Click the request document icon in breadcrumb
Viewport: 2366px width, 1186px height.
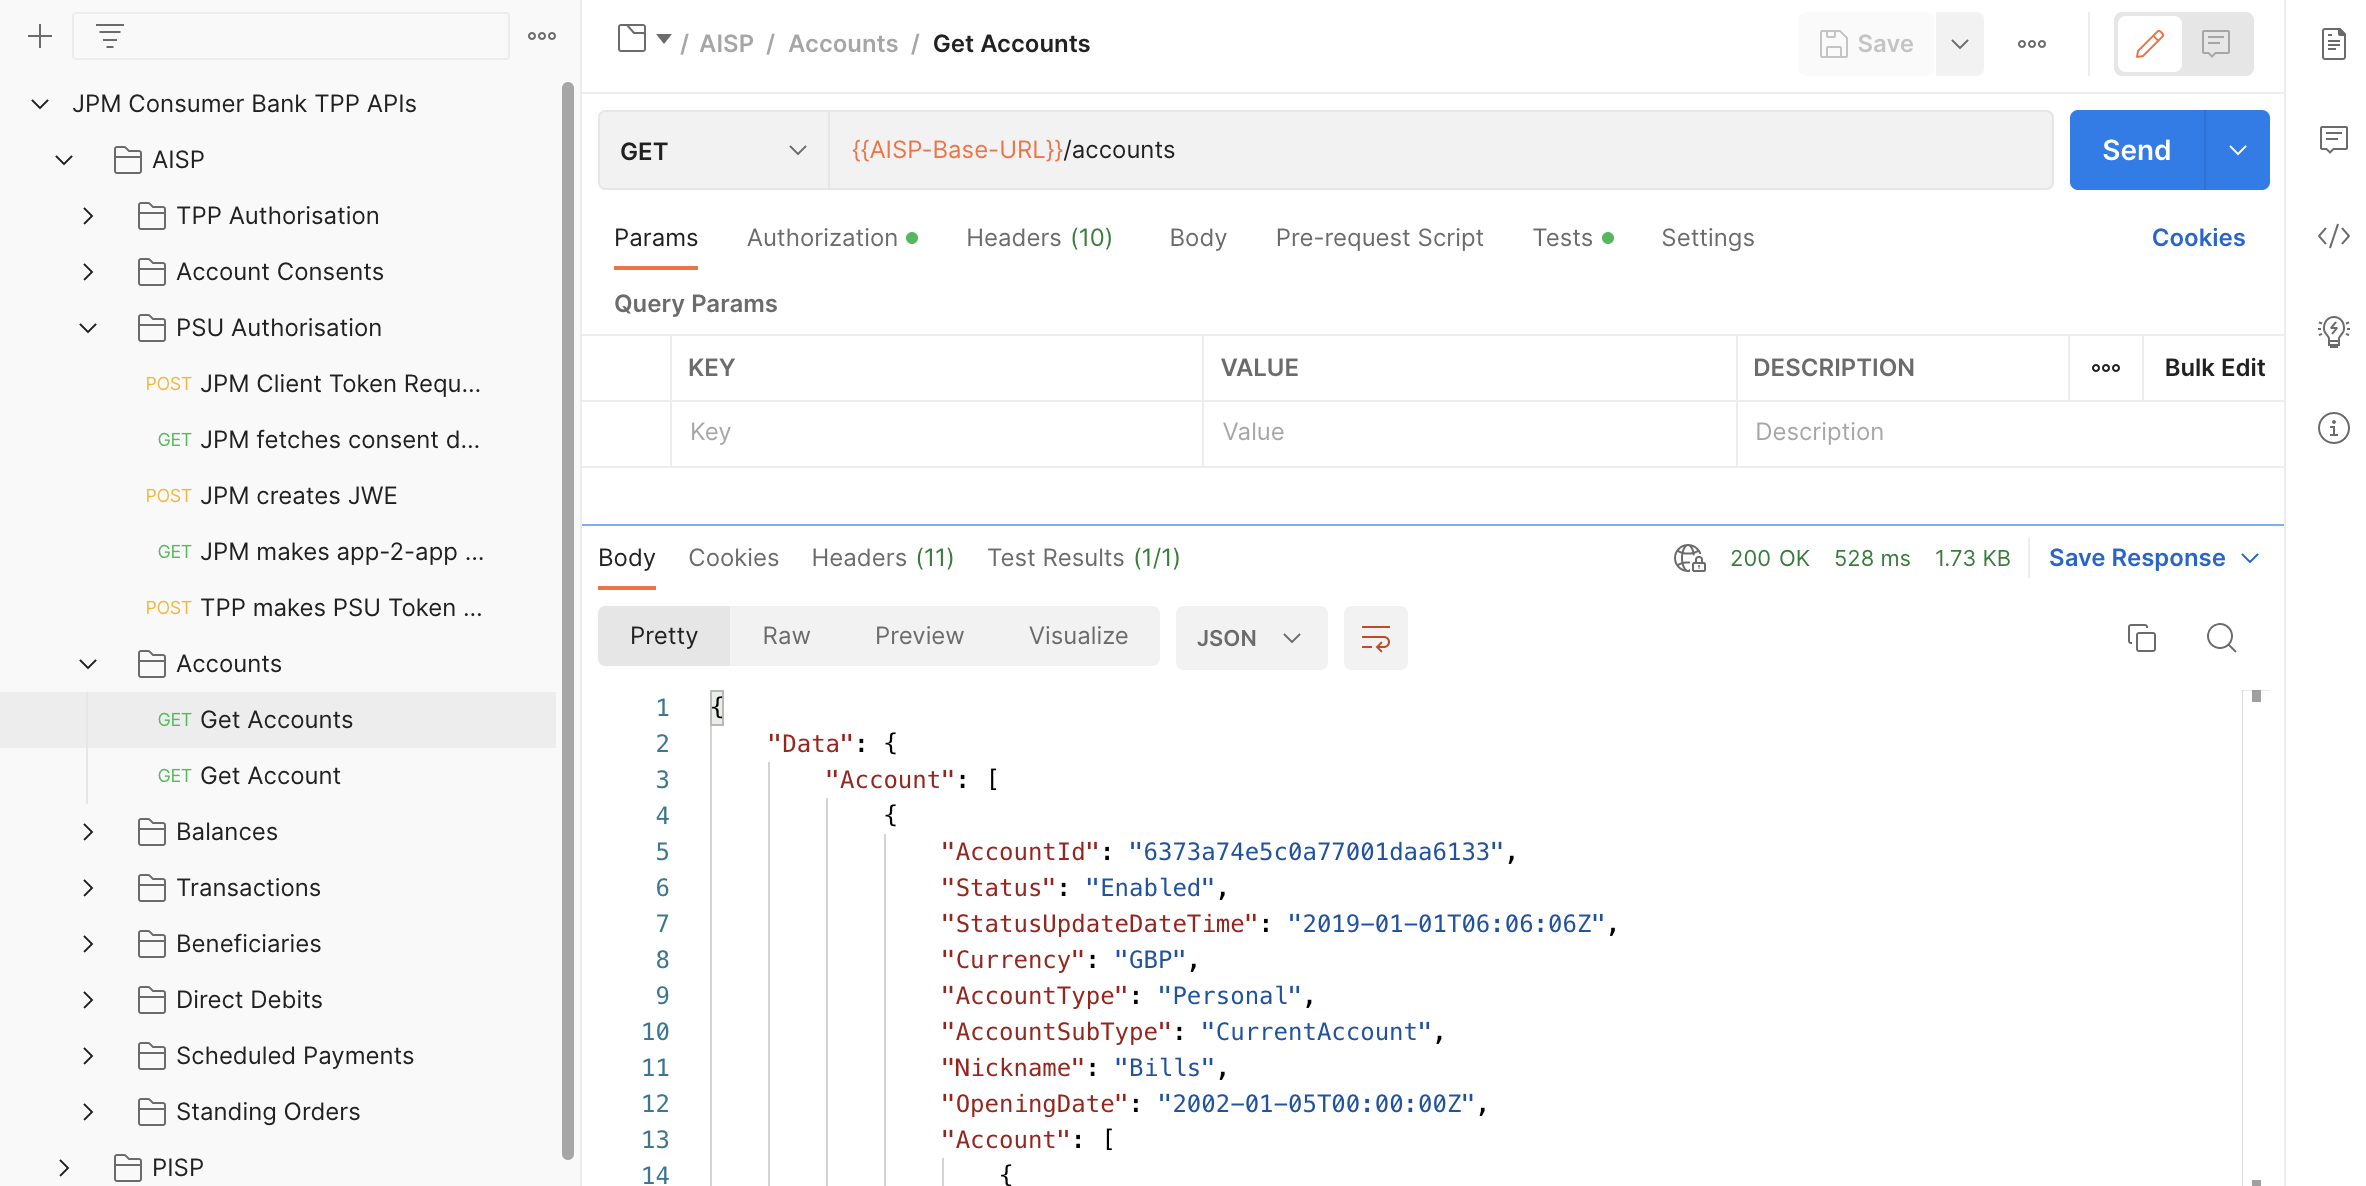click(x=632, y=39)
